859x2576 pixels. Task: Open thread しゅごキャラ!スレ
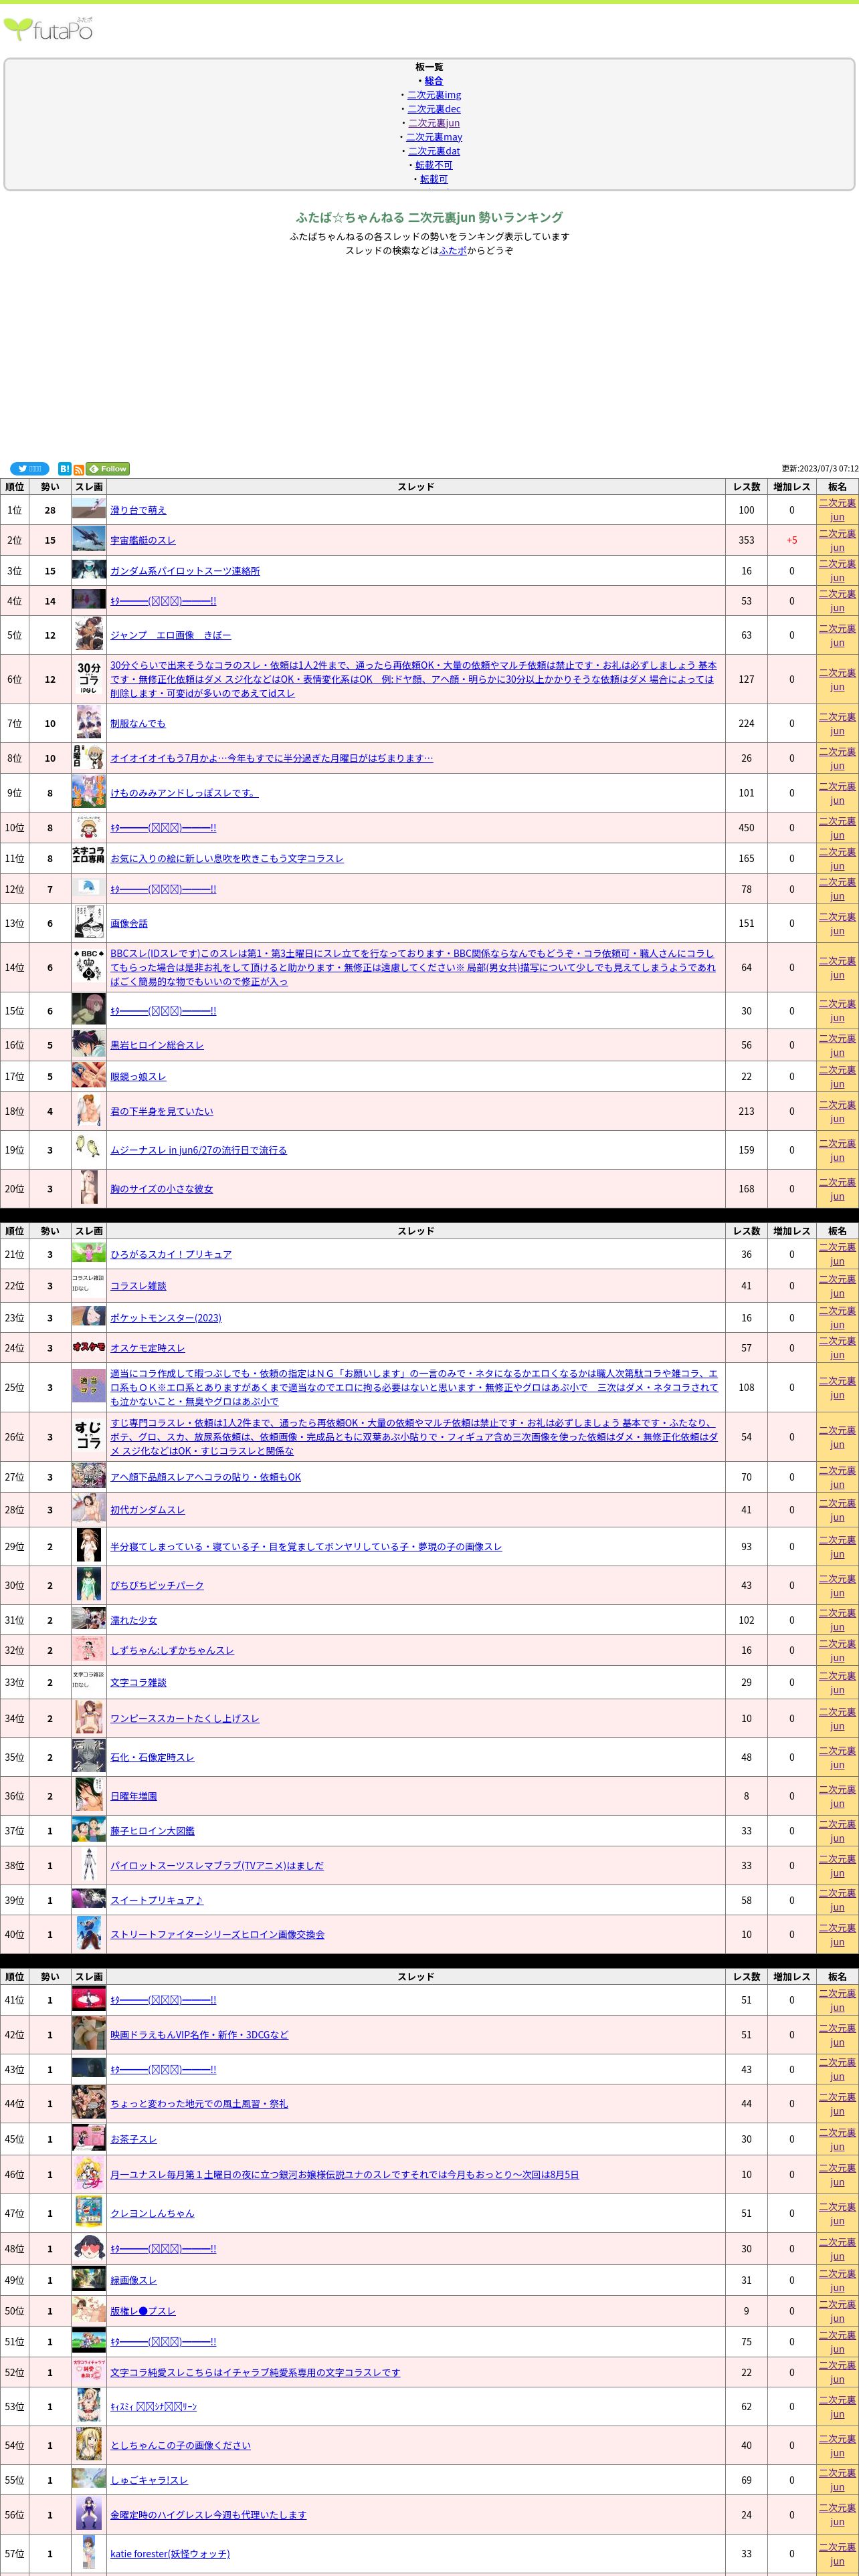(x=149, y=2480)
